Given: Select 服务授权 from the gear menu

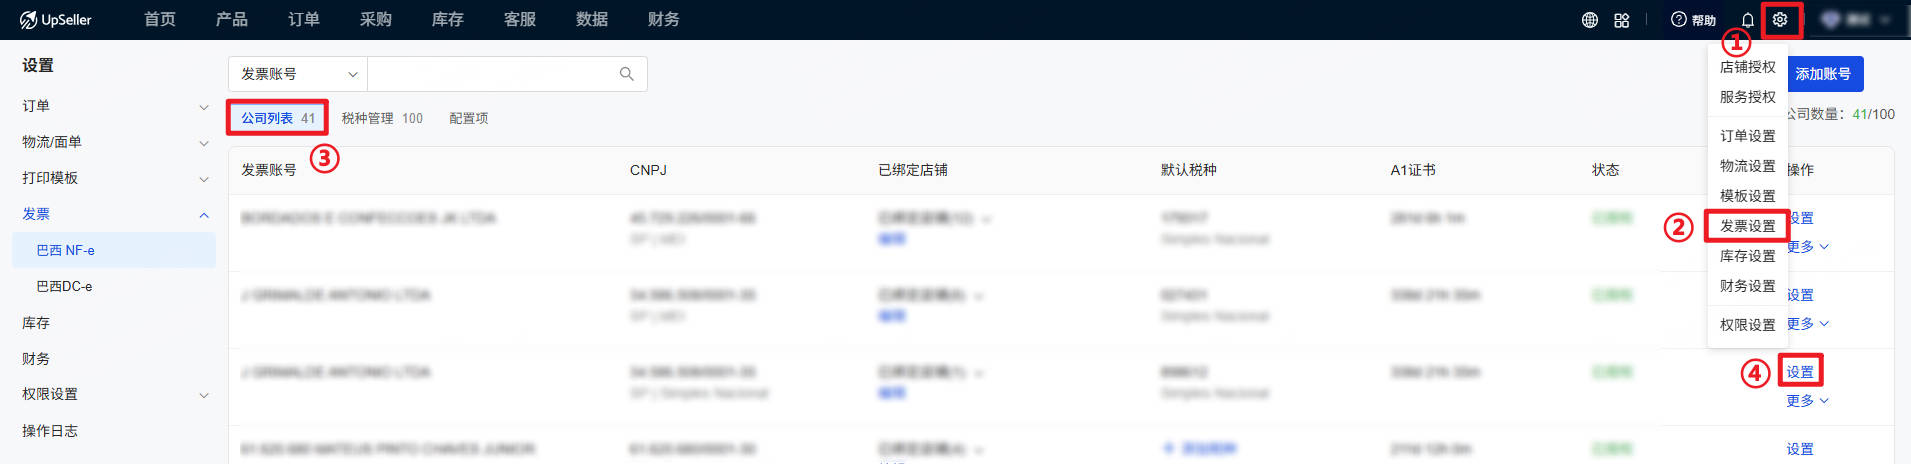Looking at the screenshot, I should point(1748,97).
